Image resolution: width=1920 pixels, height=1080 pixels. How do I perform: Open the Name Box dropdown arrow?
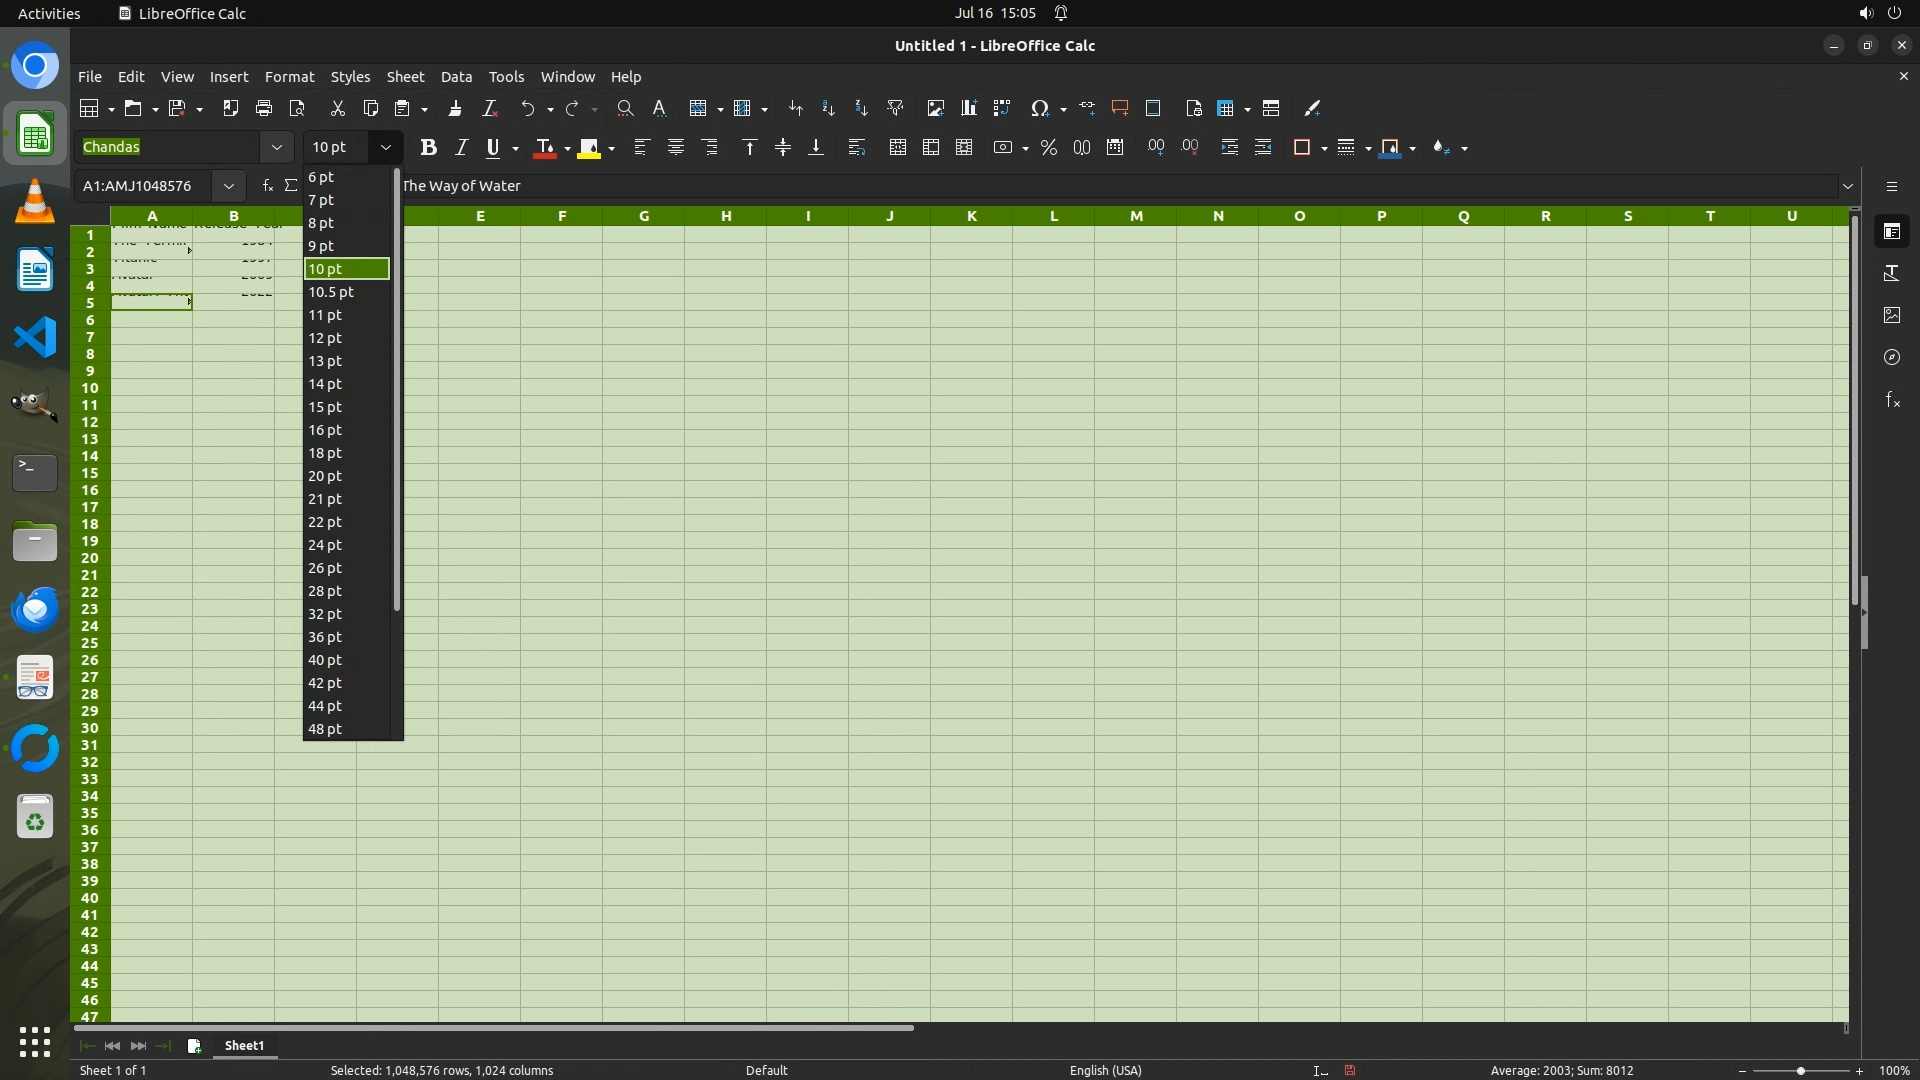[229, 186]
